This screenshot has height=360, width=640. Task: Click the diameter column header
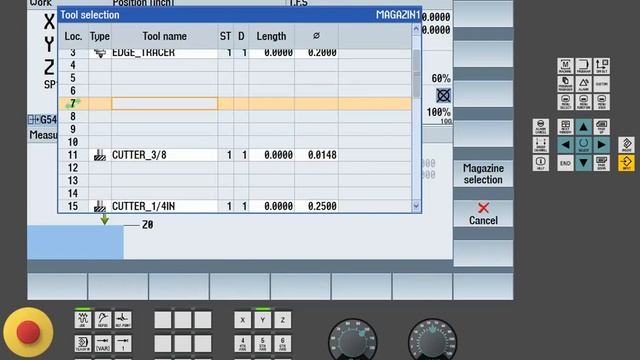316,36
